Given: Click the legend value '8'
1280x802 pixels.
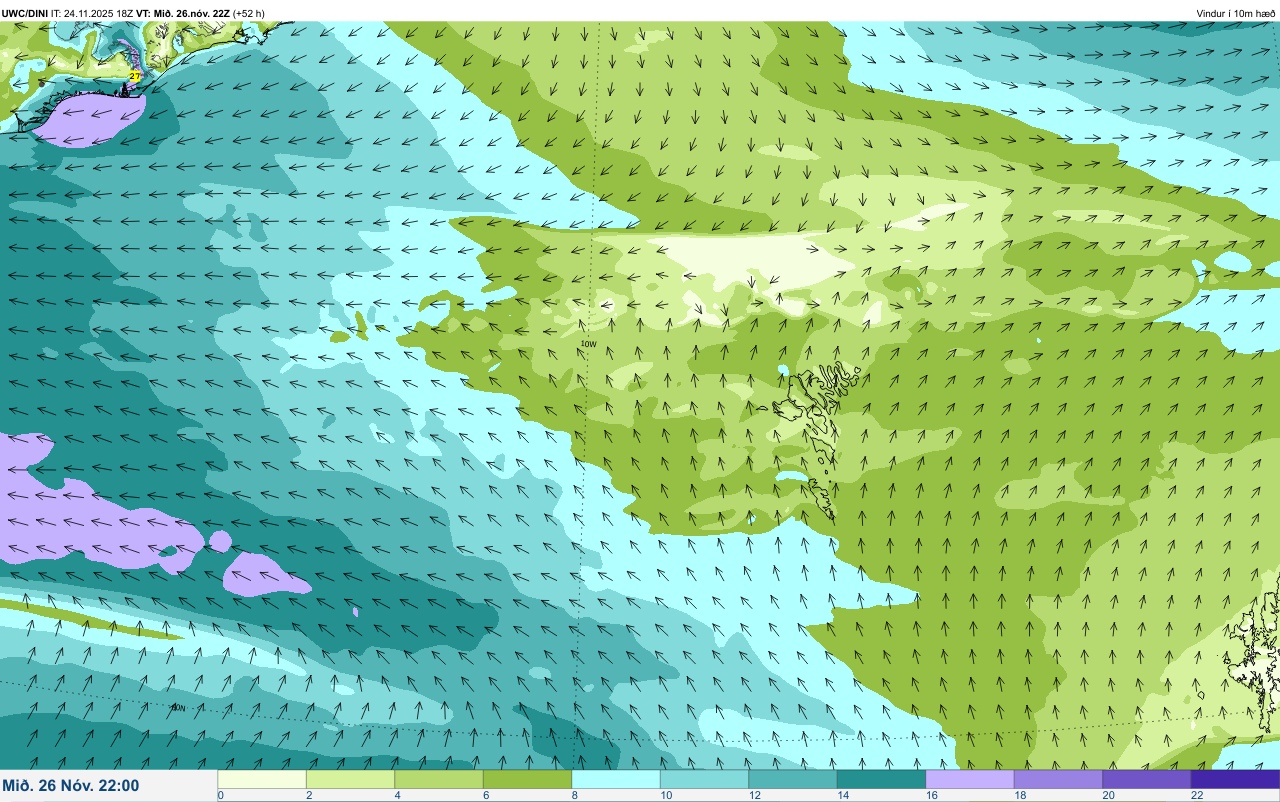Looking at the screenshot, I should [574, 796].
